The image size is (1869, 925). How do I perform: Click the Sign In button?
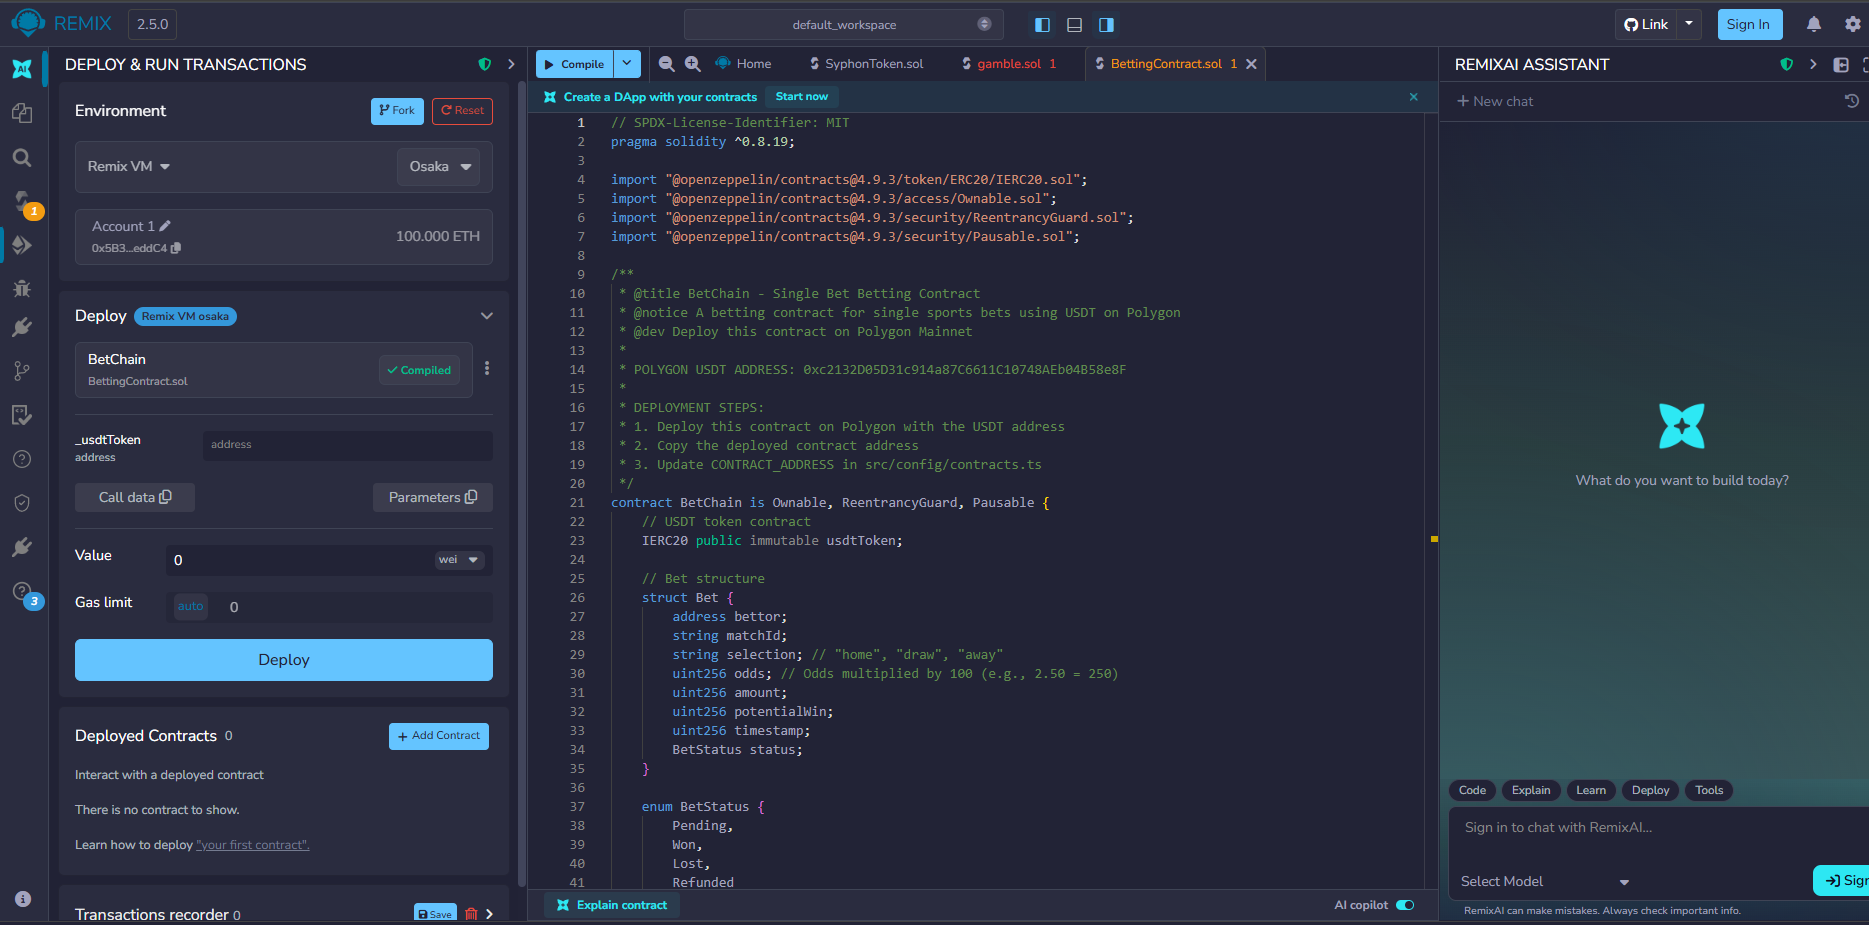(1749, 25)
